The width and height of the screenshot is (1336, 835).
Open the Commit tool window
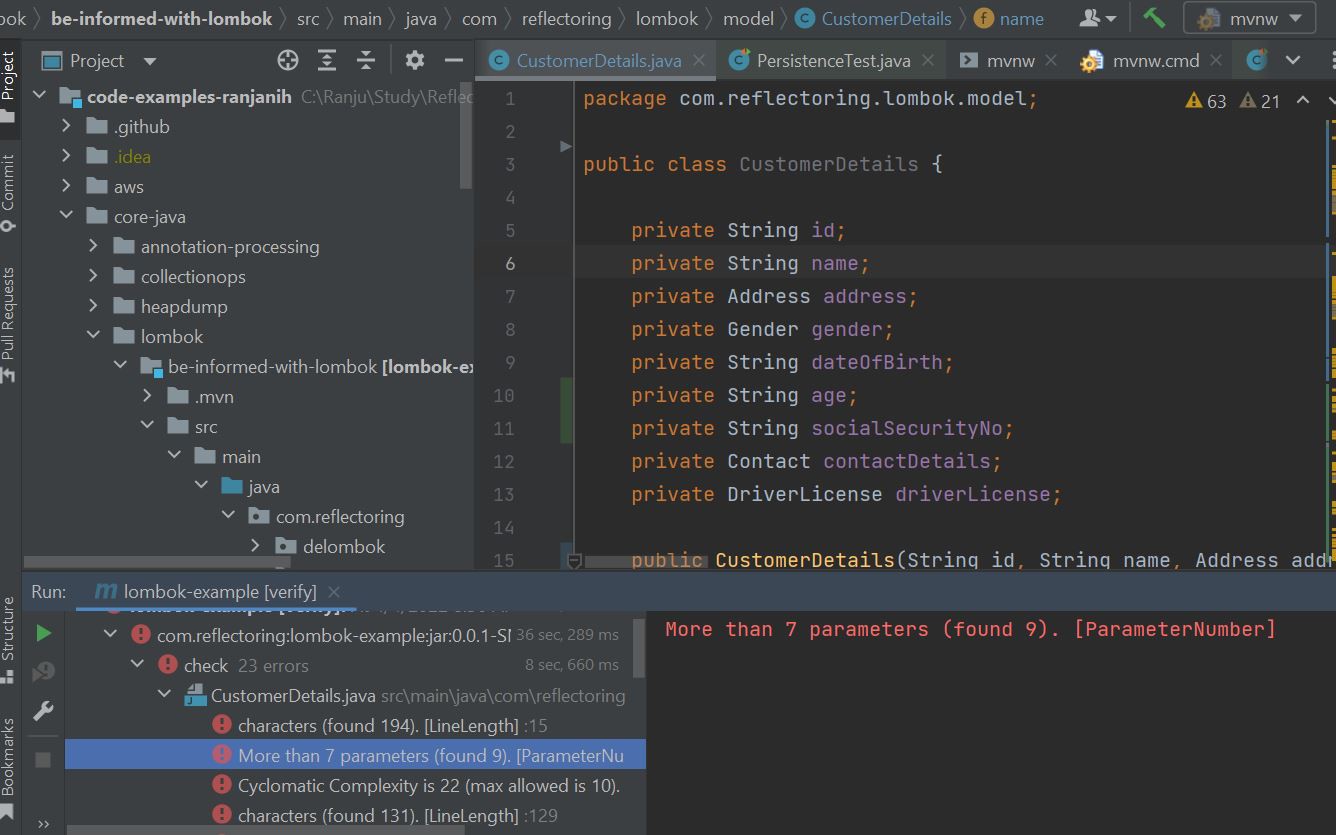coord(9,193)
